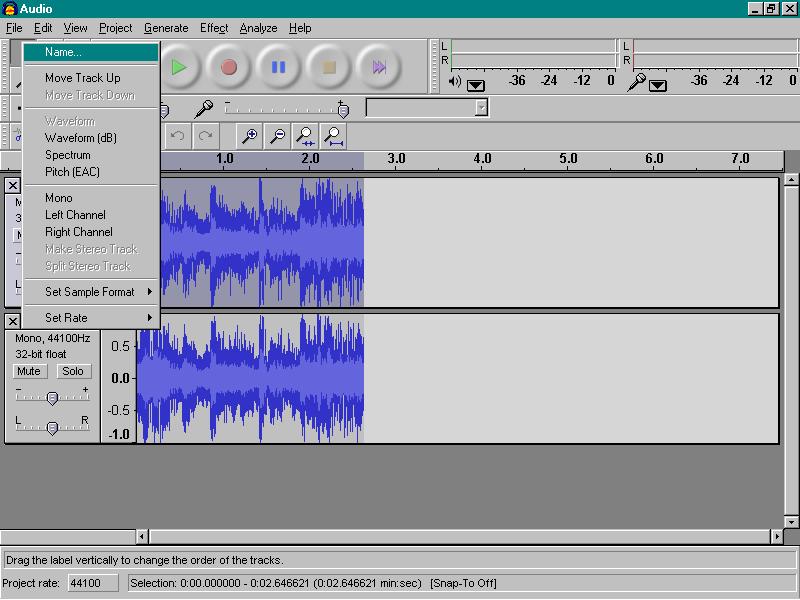Screen dimensions: 800x600
Task: Click the green Play button
Action: [179, 67]
